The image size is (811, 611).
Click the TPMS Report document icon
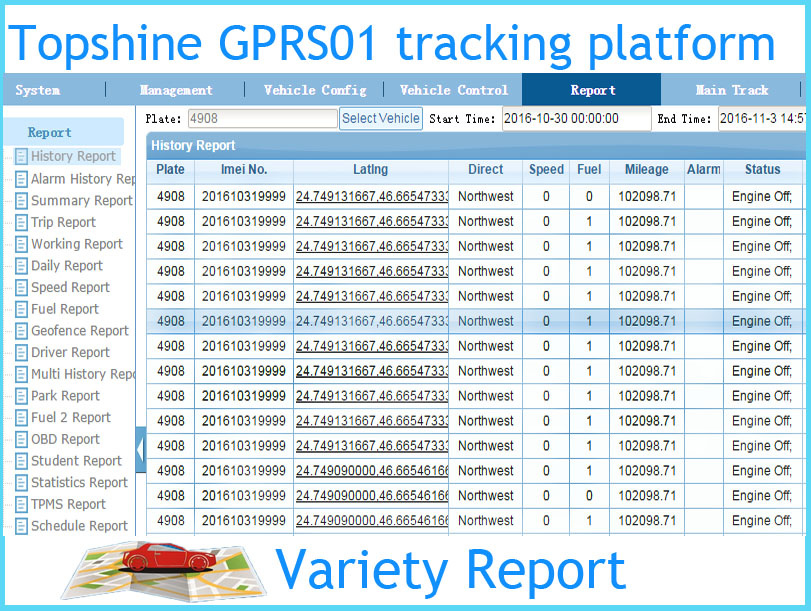21,504
